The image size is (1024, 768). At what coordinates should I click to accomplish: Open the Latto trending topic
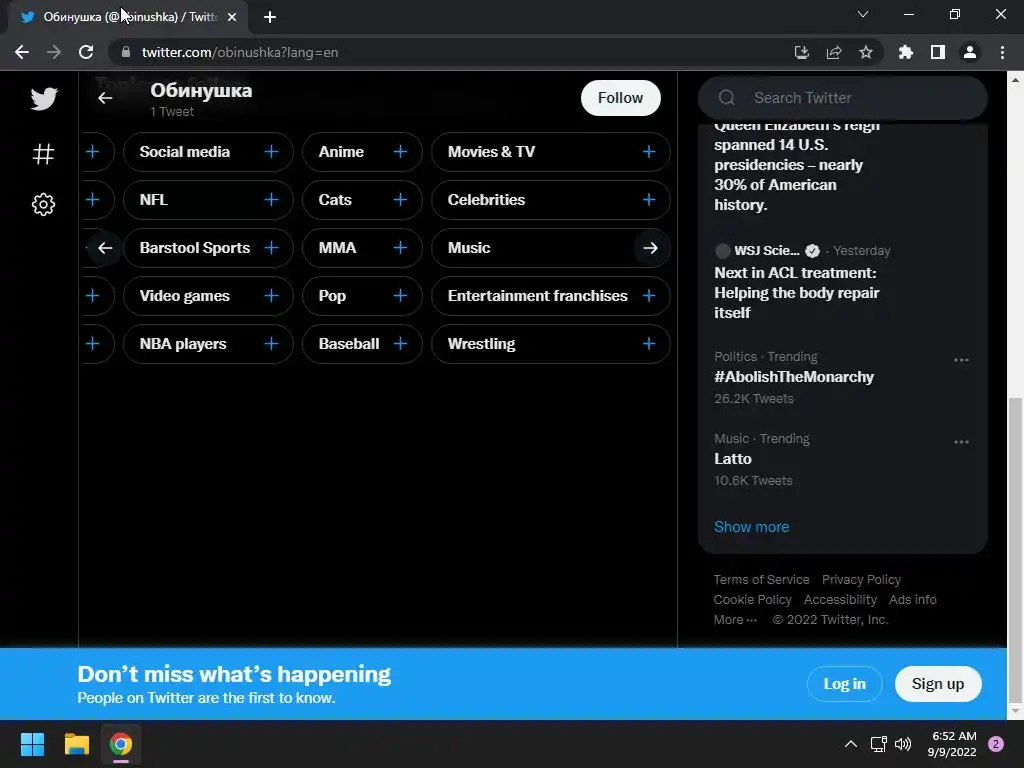[x=733, y=459]
